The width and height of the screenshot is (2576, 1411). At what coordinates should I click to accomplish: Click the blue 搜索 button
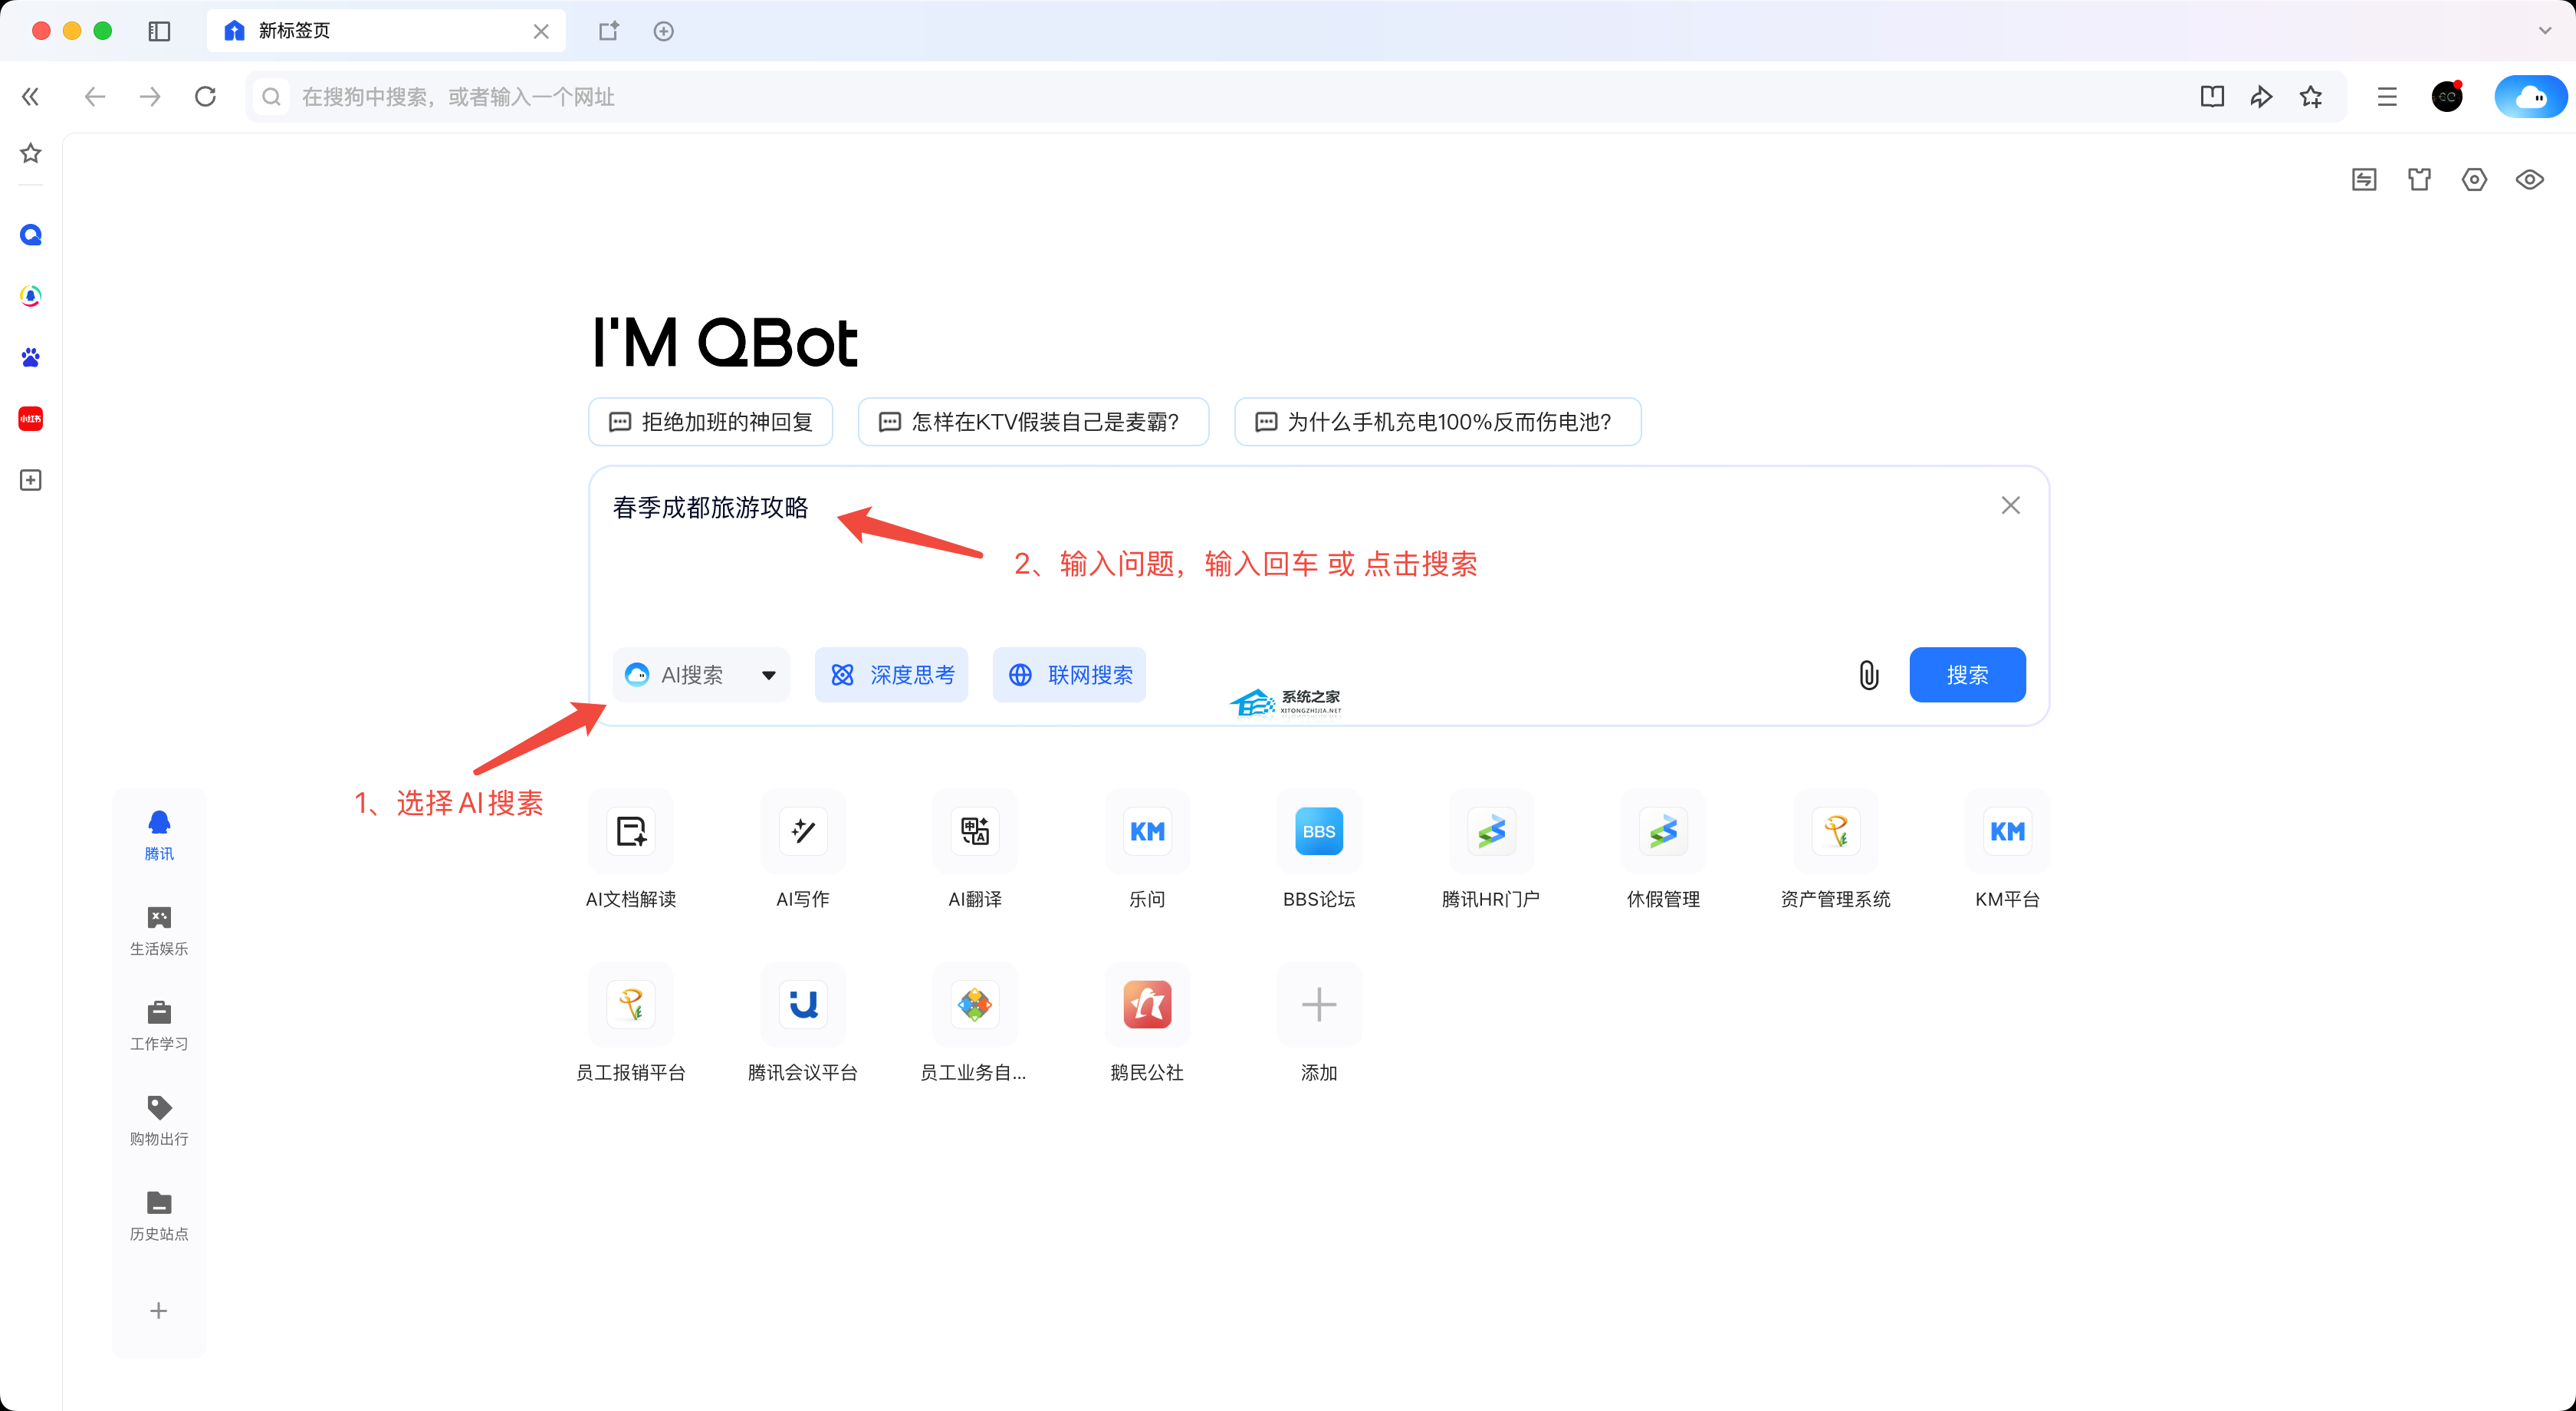pos(1967,675)
